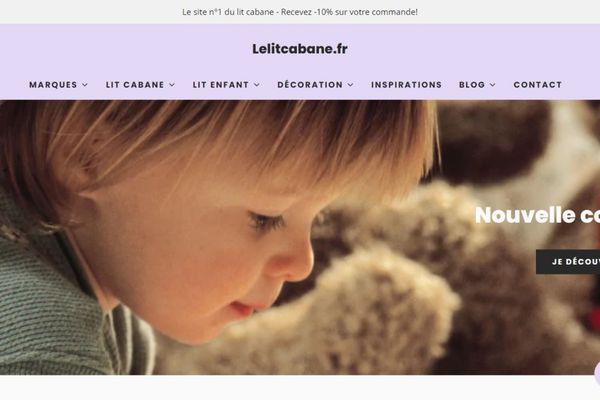Expand the BLOG dropdown chevron
Screen dimensions: 600x400
pyautogui.click(x=493, y=85)
